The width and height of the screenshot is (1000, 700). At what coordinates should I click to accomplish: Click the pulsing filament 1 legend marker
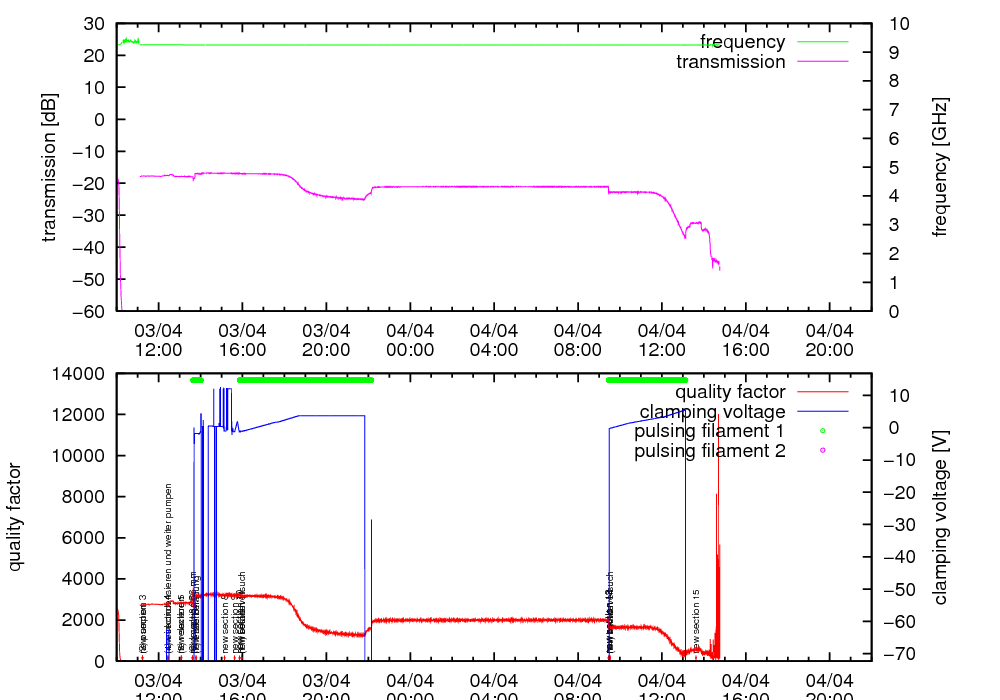(821, 431)
